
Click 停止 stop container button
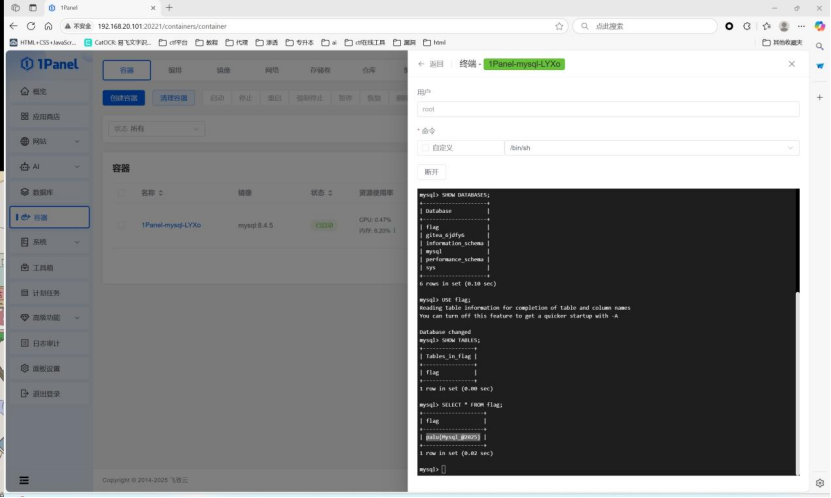246,98
